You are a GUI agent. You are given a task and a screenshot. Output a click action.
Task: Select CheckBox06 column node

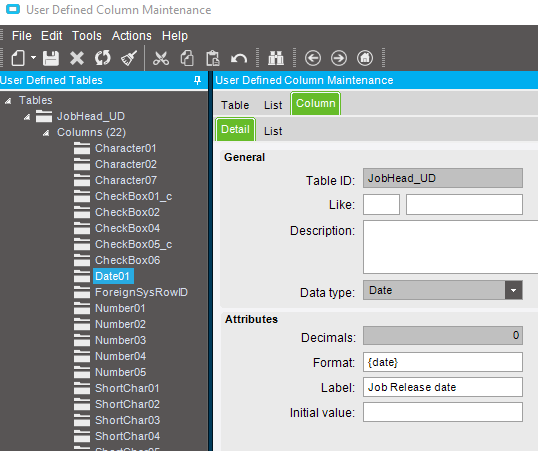(127, 260)
